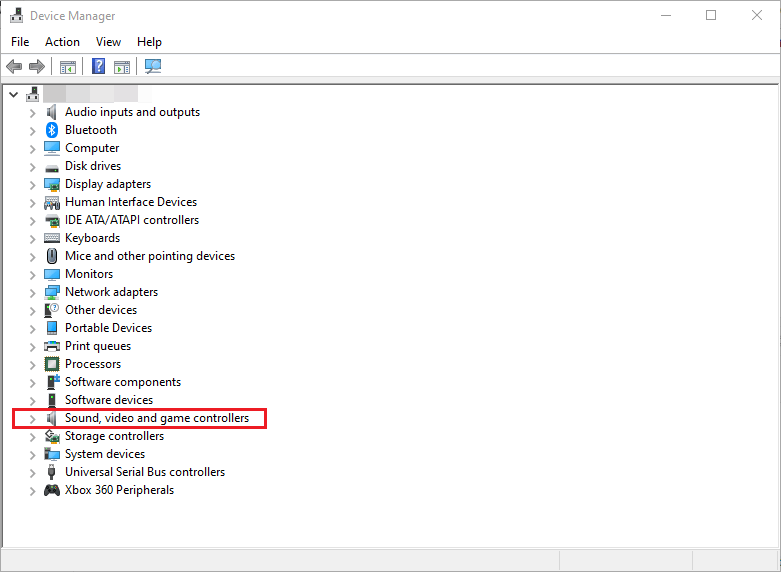Screen dimensions: 781x572
Task: Click the Software components icon
Action: tap(53, 382)
